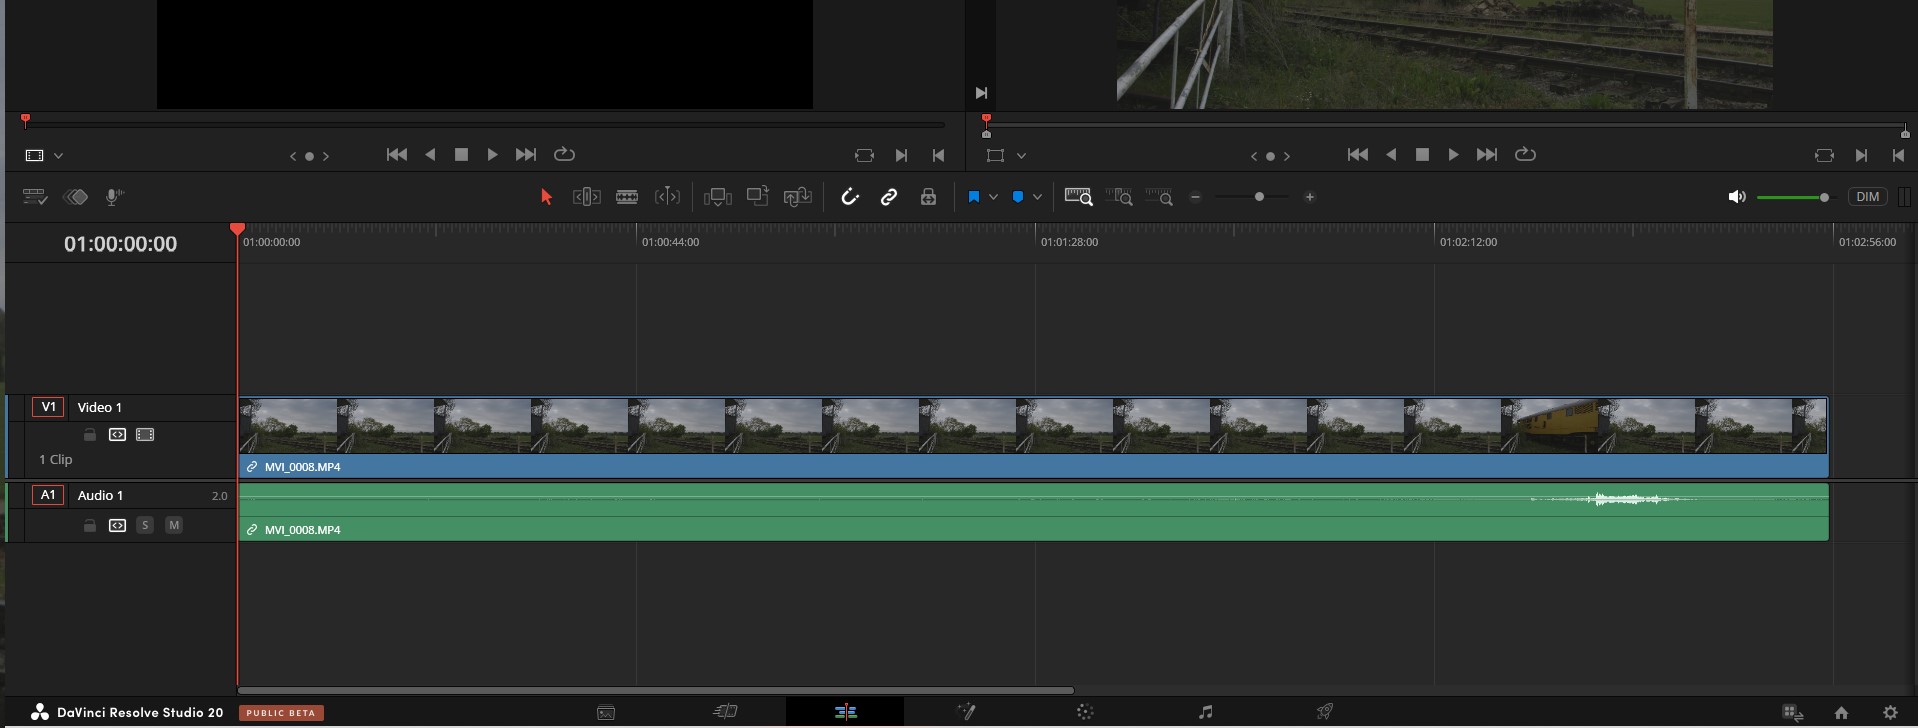Disable Video 1 track filmstrip icon
This screenshot has width=1918, height=728.
click(x=145, y=434)
